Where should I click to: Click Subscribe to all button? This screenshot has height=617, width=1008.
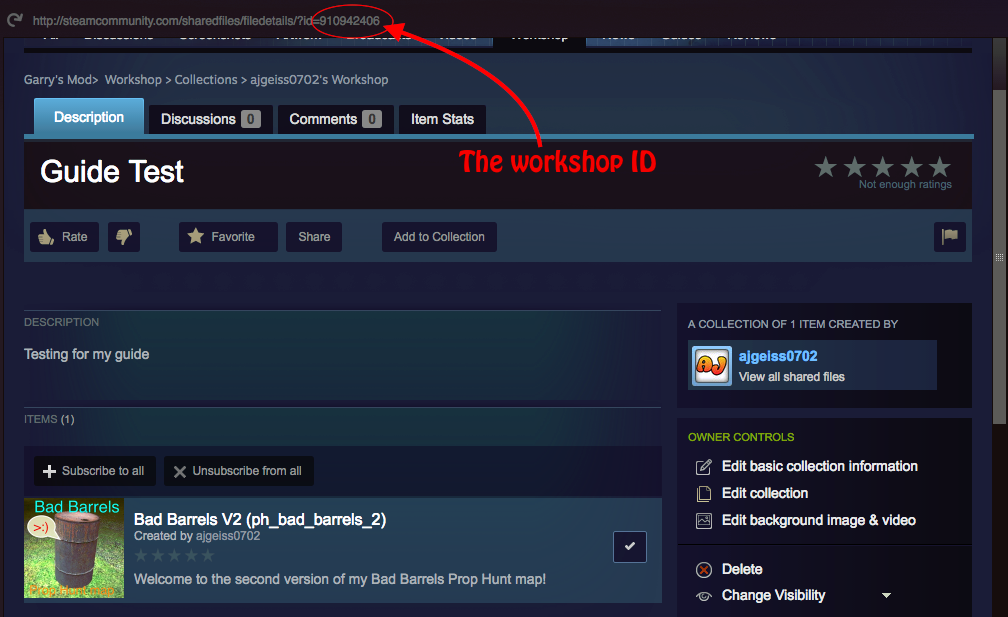tap(94, 471)
